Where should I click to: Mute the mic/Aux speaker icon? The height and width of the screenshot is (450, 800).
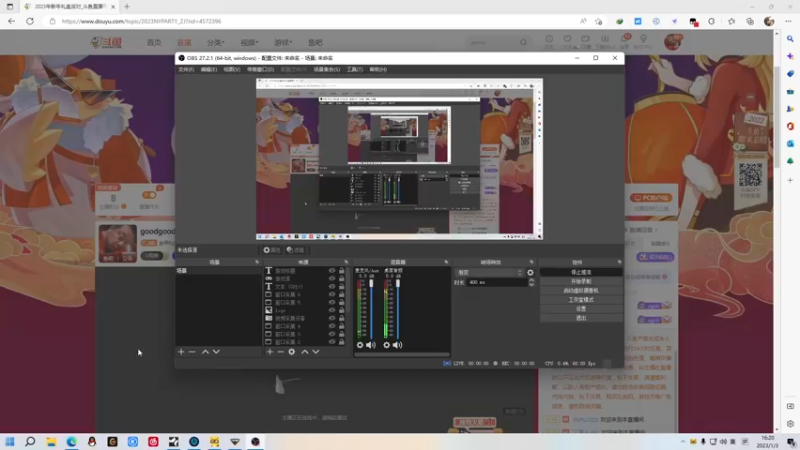pos(371,345)
